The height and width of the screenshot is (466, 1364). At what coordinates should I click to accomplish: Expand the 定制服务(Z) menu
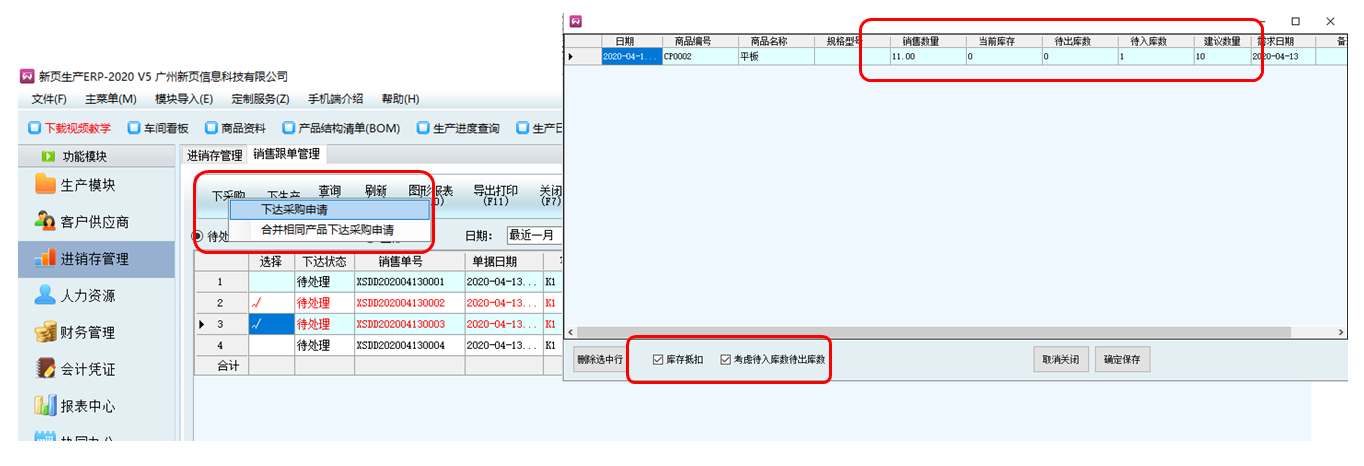coord(260,99)
